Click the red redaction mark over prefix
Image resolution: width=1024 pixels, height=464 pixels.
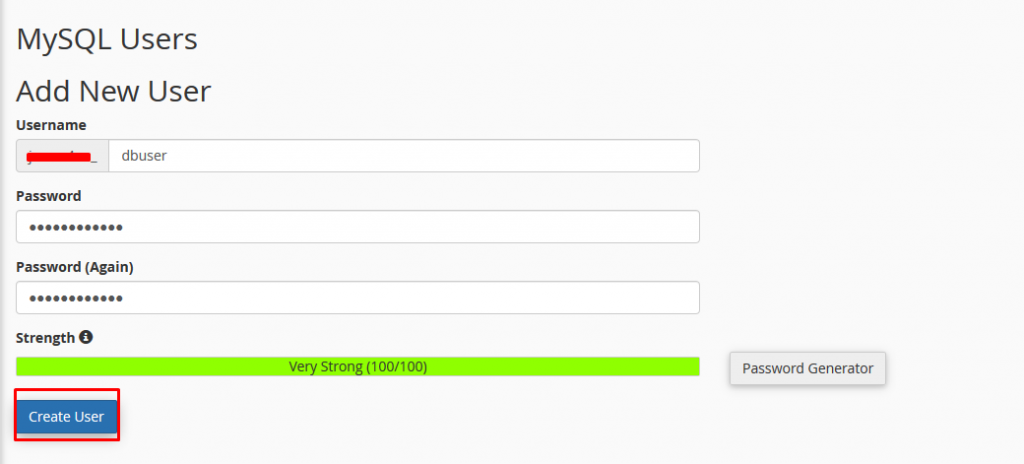[57, 156]
